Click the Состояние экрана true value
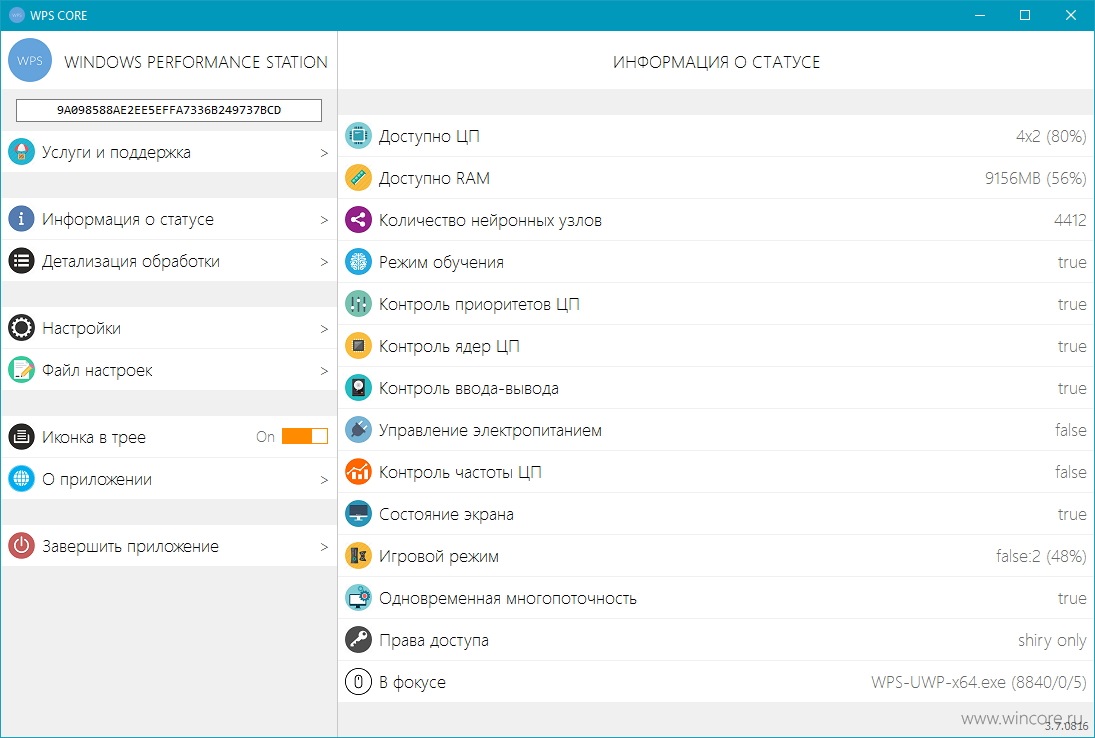Viewport: 1095px width, 738px height. tap(1072, 514)
